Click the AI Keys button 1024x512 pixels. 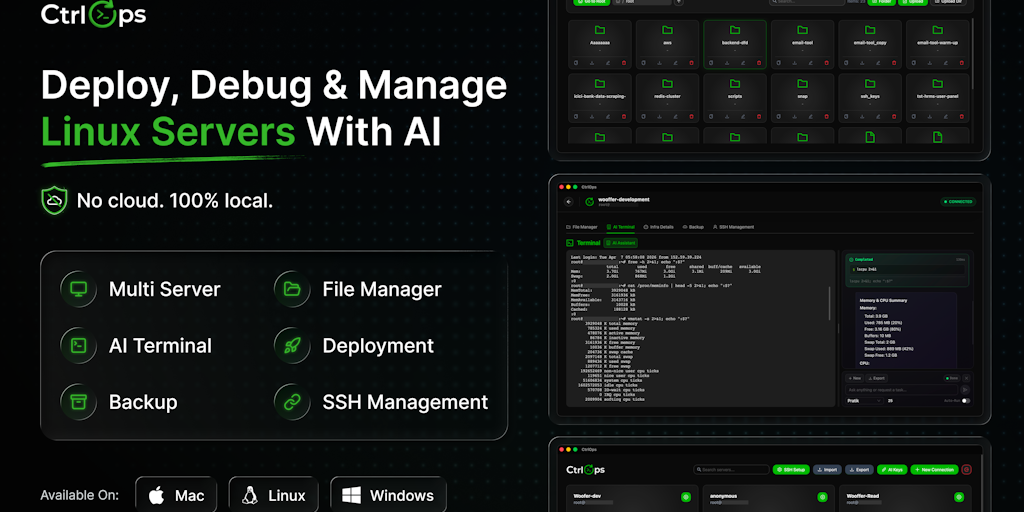892,470
